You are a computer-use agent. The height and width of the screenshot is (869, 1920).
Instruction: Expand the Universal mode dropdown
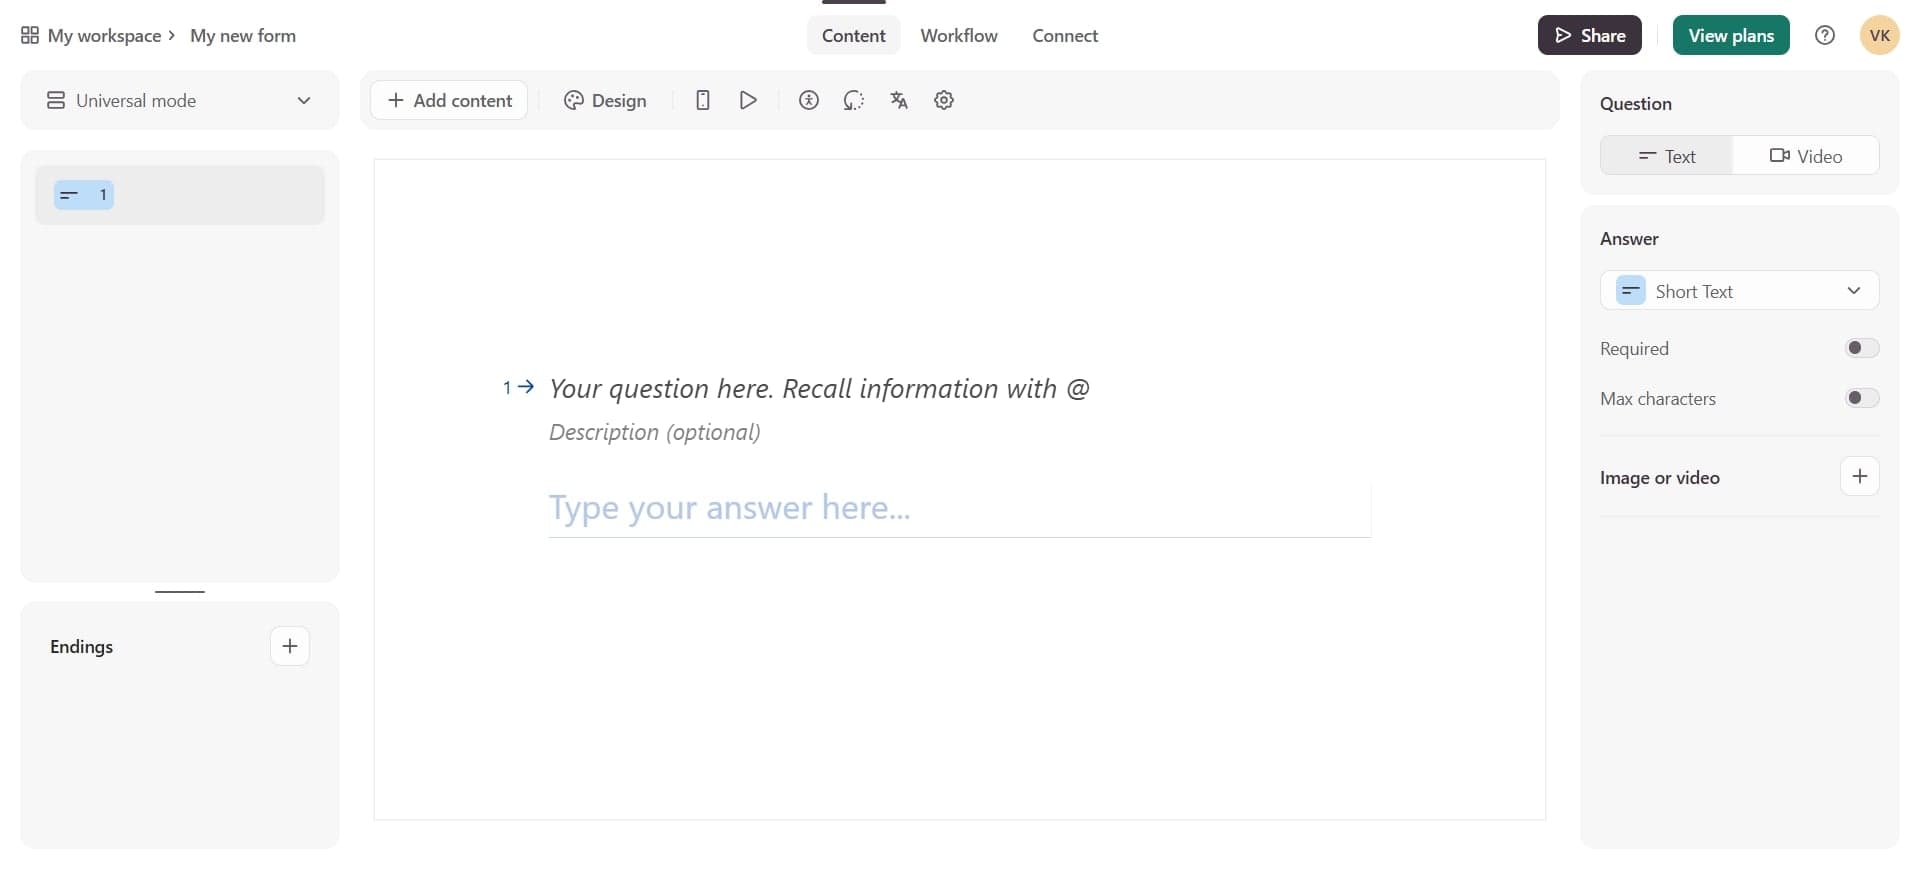coord(180,100)
